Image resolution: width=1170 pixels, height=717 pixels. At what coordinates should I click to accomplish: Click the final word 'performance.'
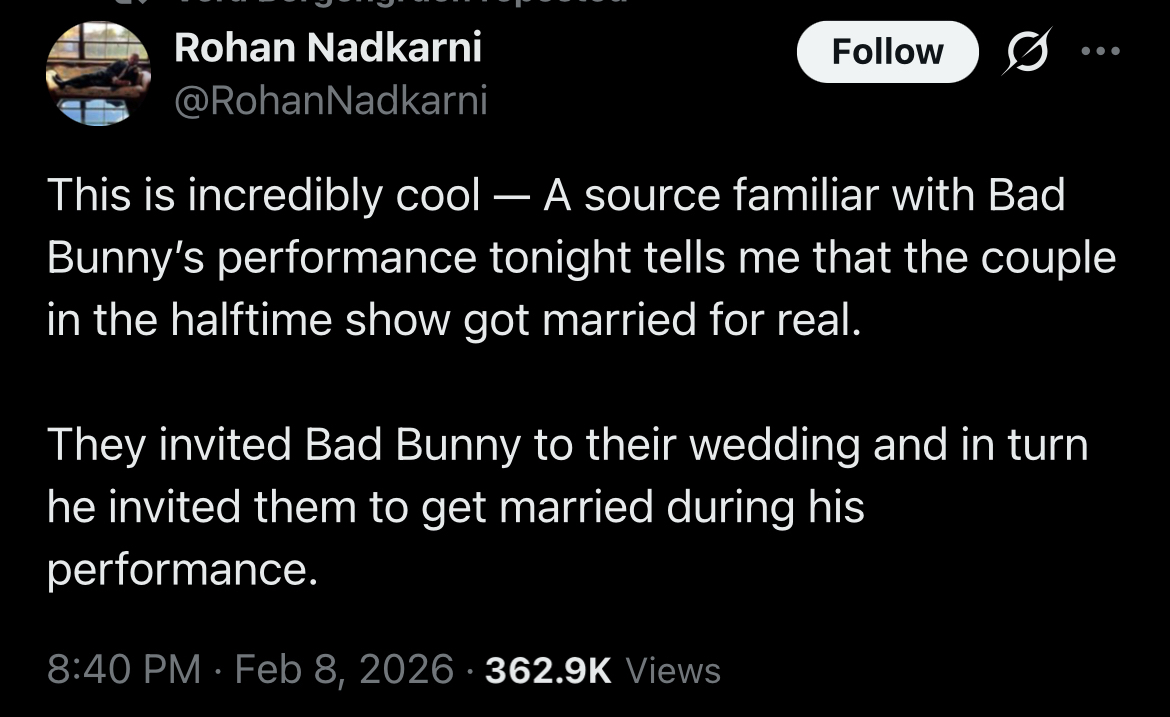click(x=182, y=568)
